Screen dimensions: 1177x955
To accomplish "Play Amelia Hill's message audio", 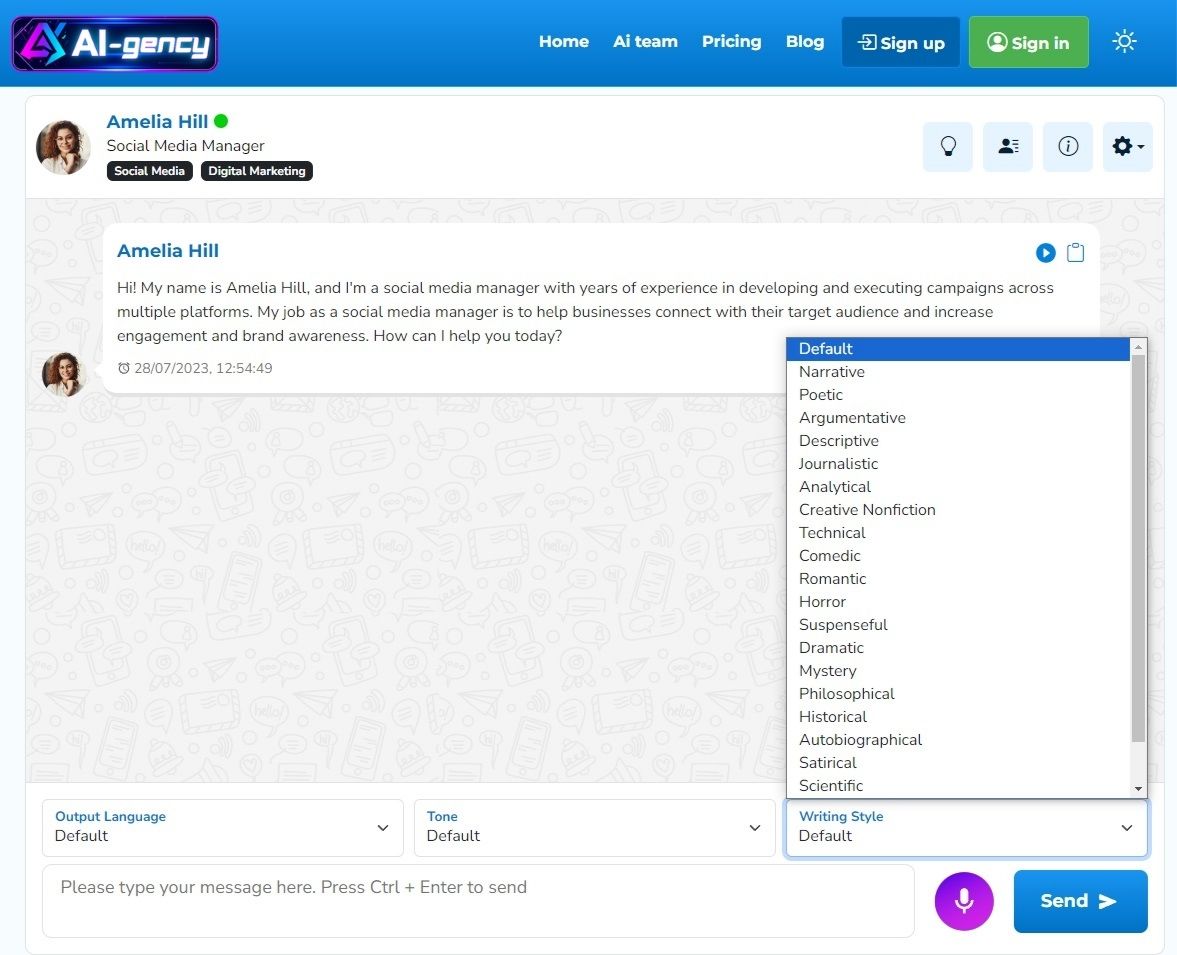I will 1045,253.
